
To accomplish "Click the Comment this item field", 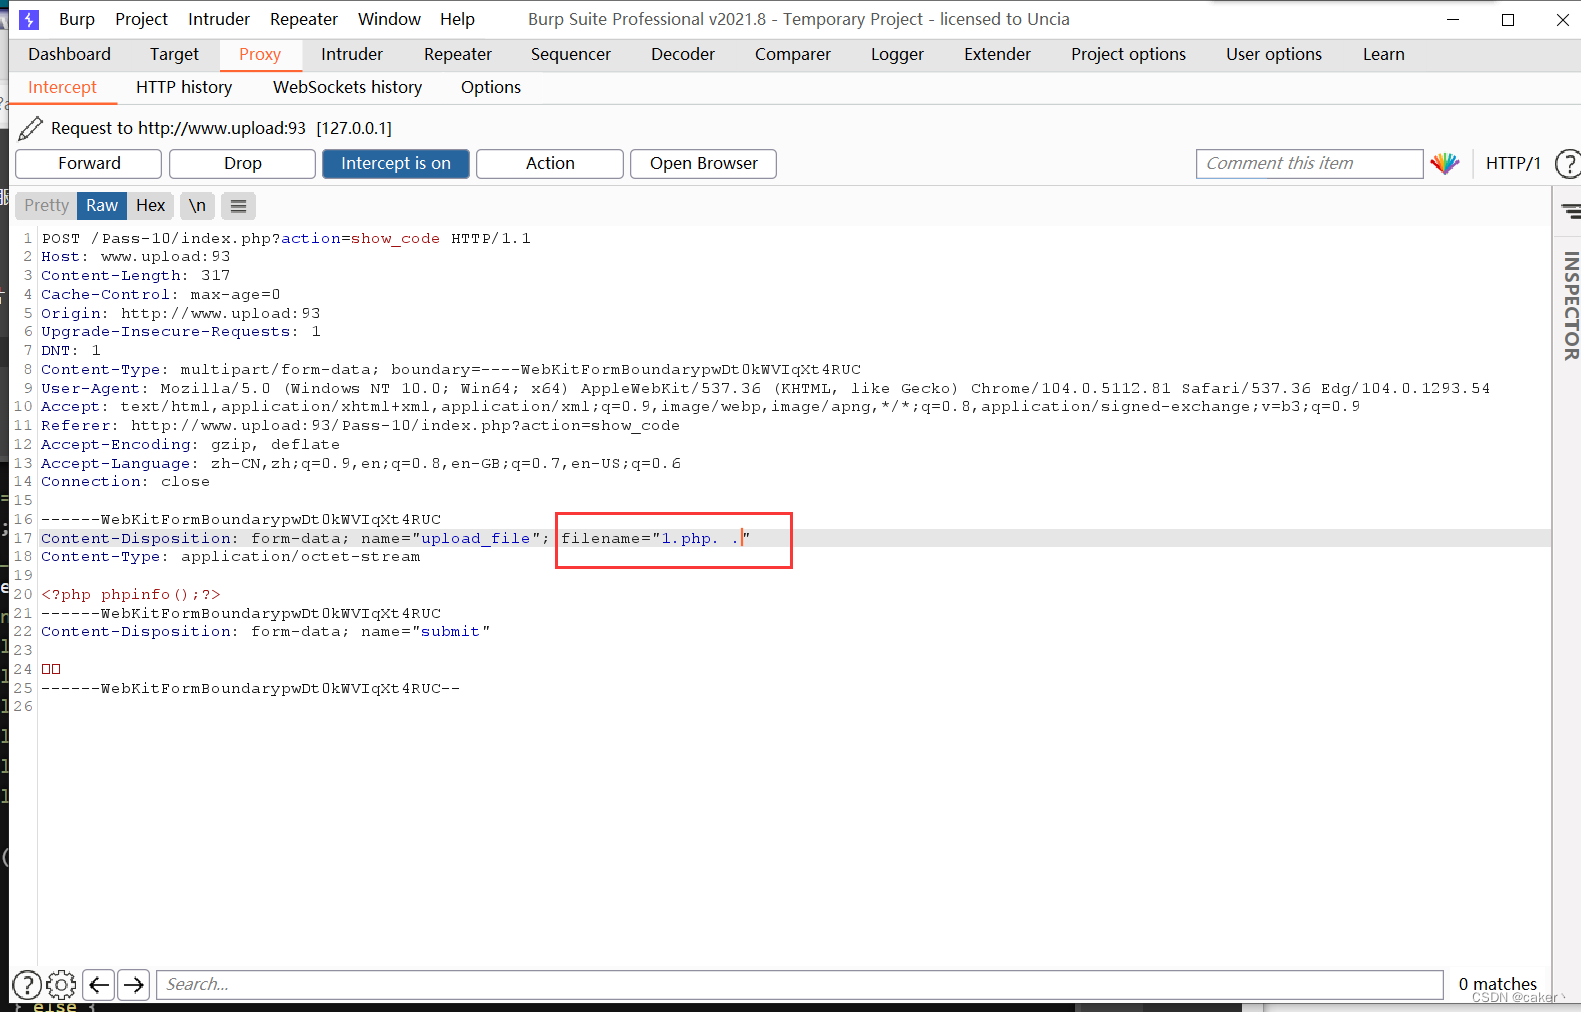I will (1310, 164).
